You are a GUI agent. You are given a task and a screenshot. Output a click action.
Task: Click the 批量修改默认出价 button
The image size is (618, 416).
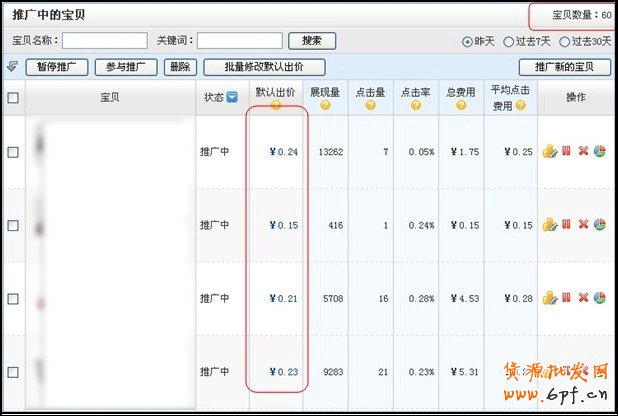coord(254,67)
